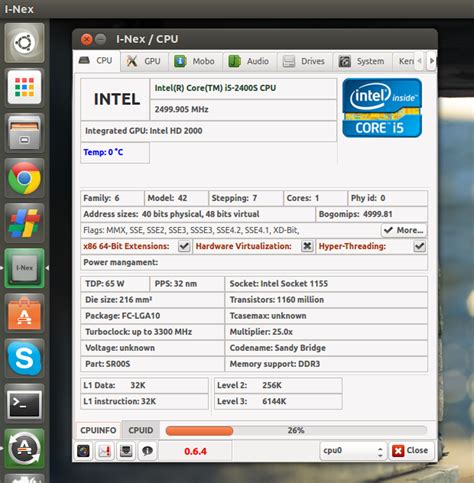Click the Flags list text field
This screenshot has width=474, height=483.
(230, 230)
